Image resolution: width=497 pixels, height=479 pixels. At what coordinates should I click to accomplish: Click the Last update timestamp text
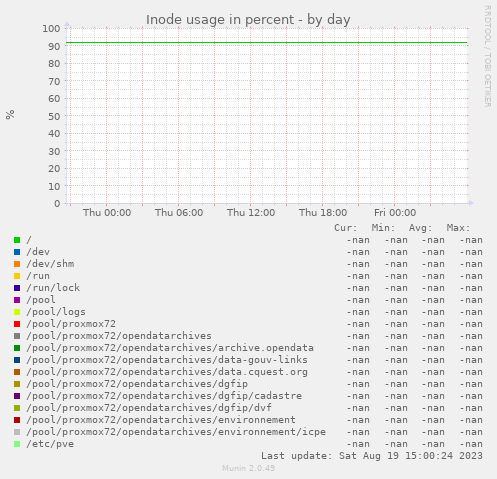372,456
